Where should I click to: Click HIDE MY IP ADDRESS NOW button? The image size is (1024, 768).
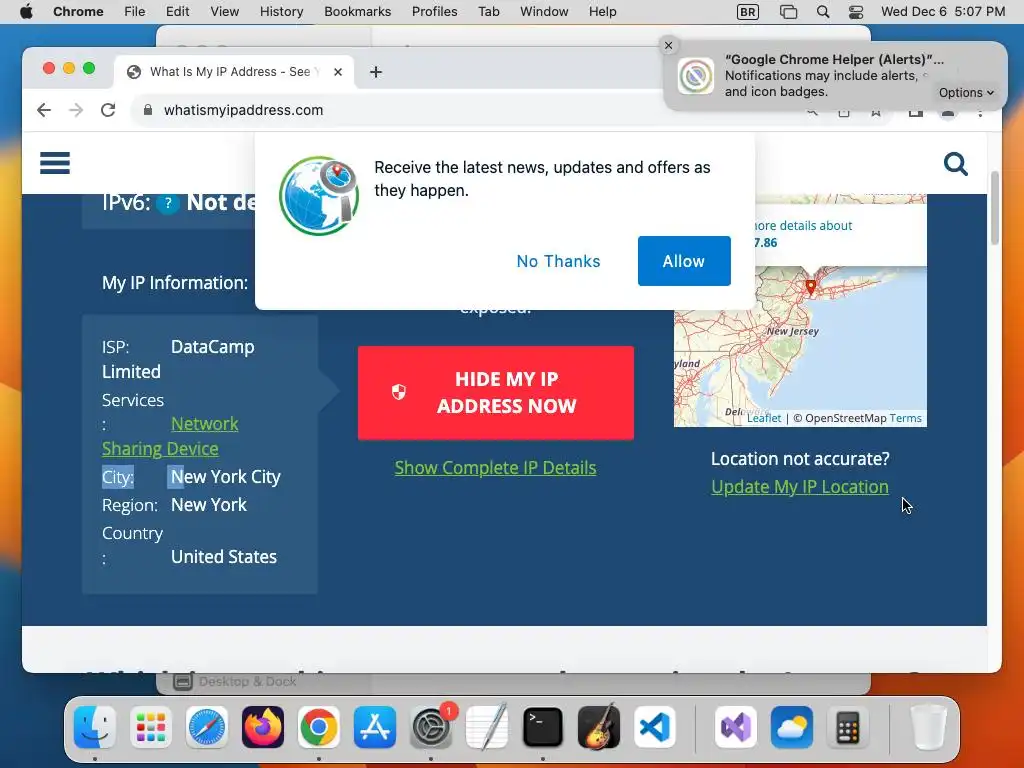496,392
